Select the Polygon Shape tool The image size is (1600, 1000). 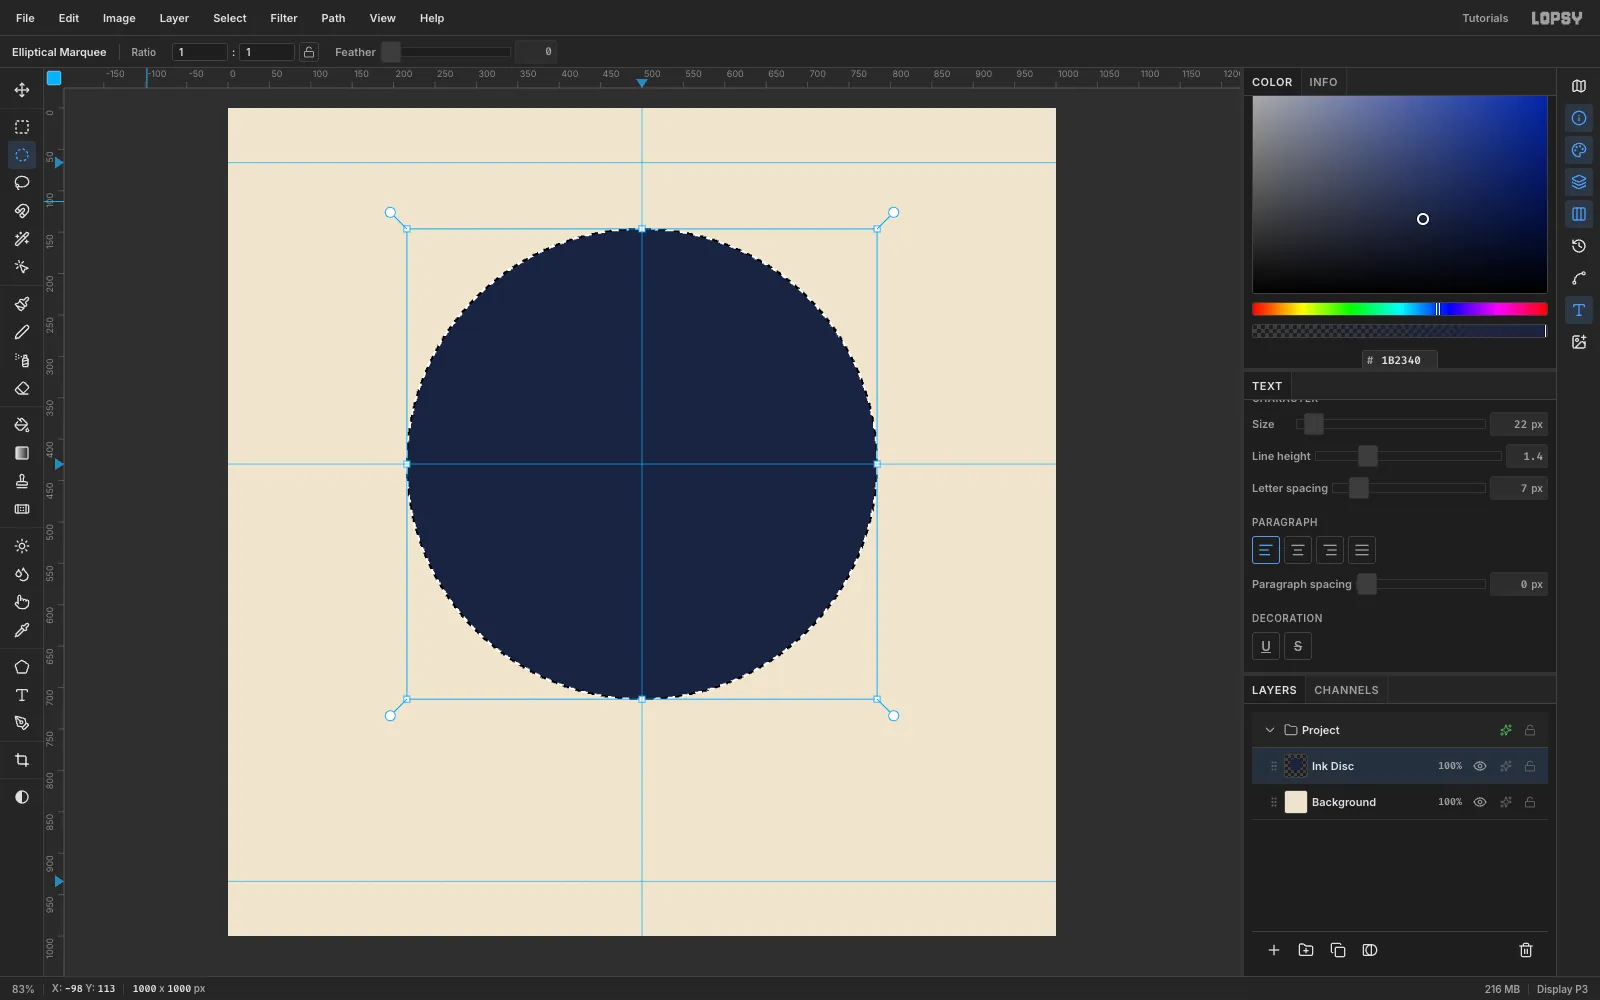coord(22,667)
